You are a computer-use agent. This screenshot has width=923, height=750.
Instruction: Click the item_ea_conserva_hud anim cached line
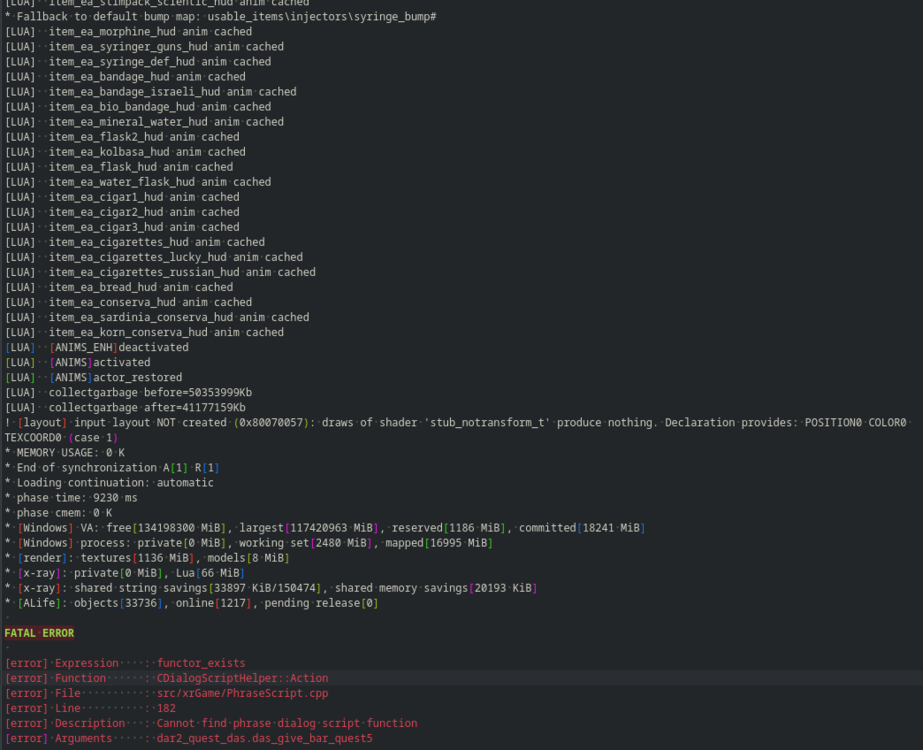128,302
